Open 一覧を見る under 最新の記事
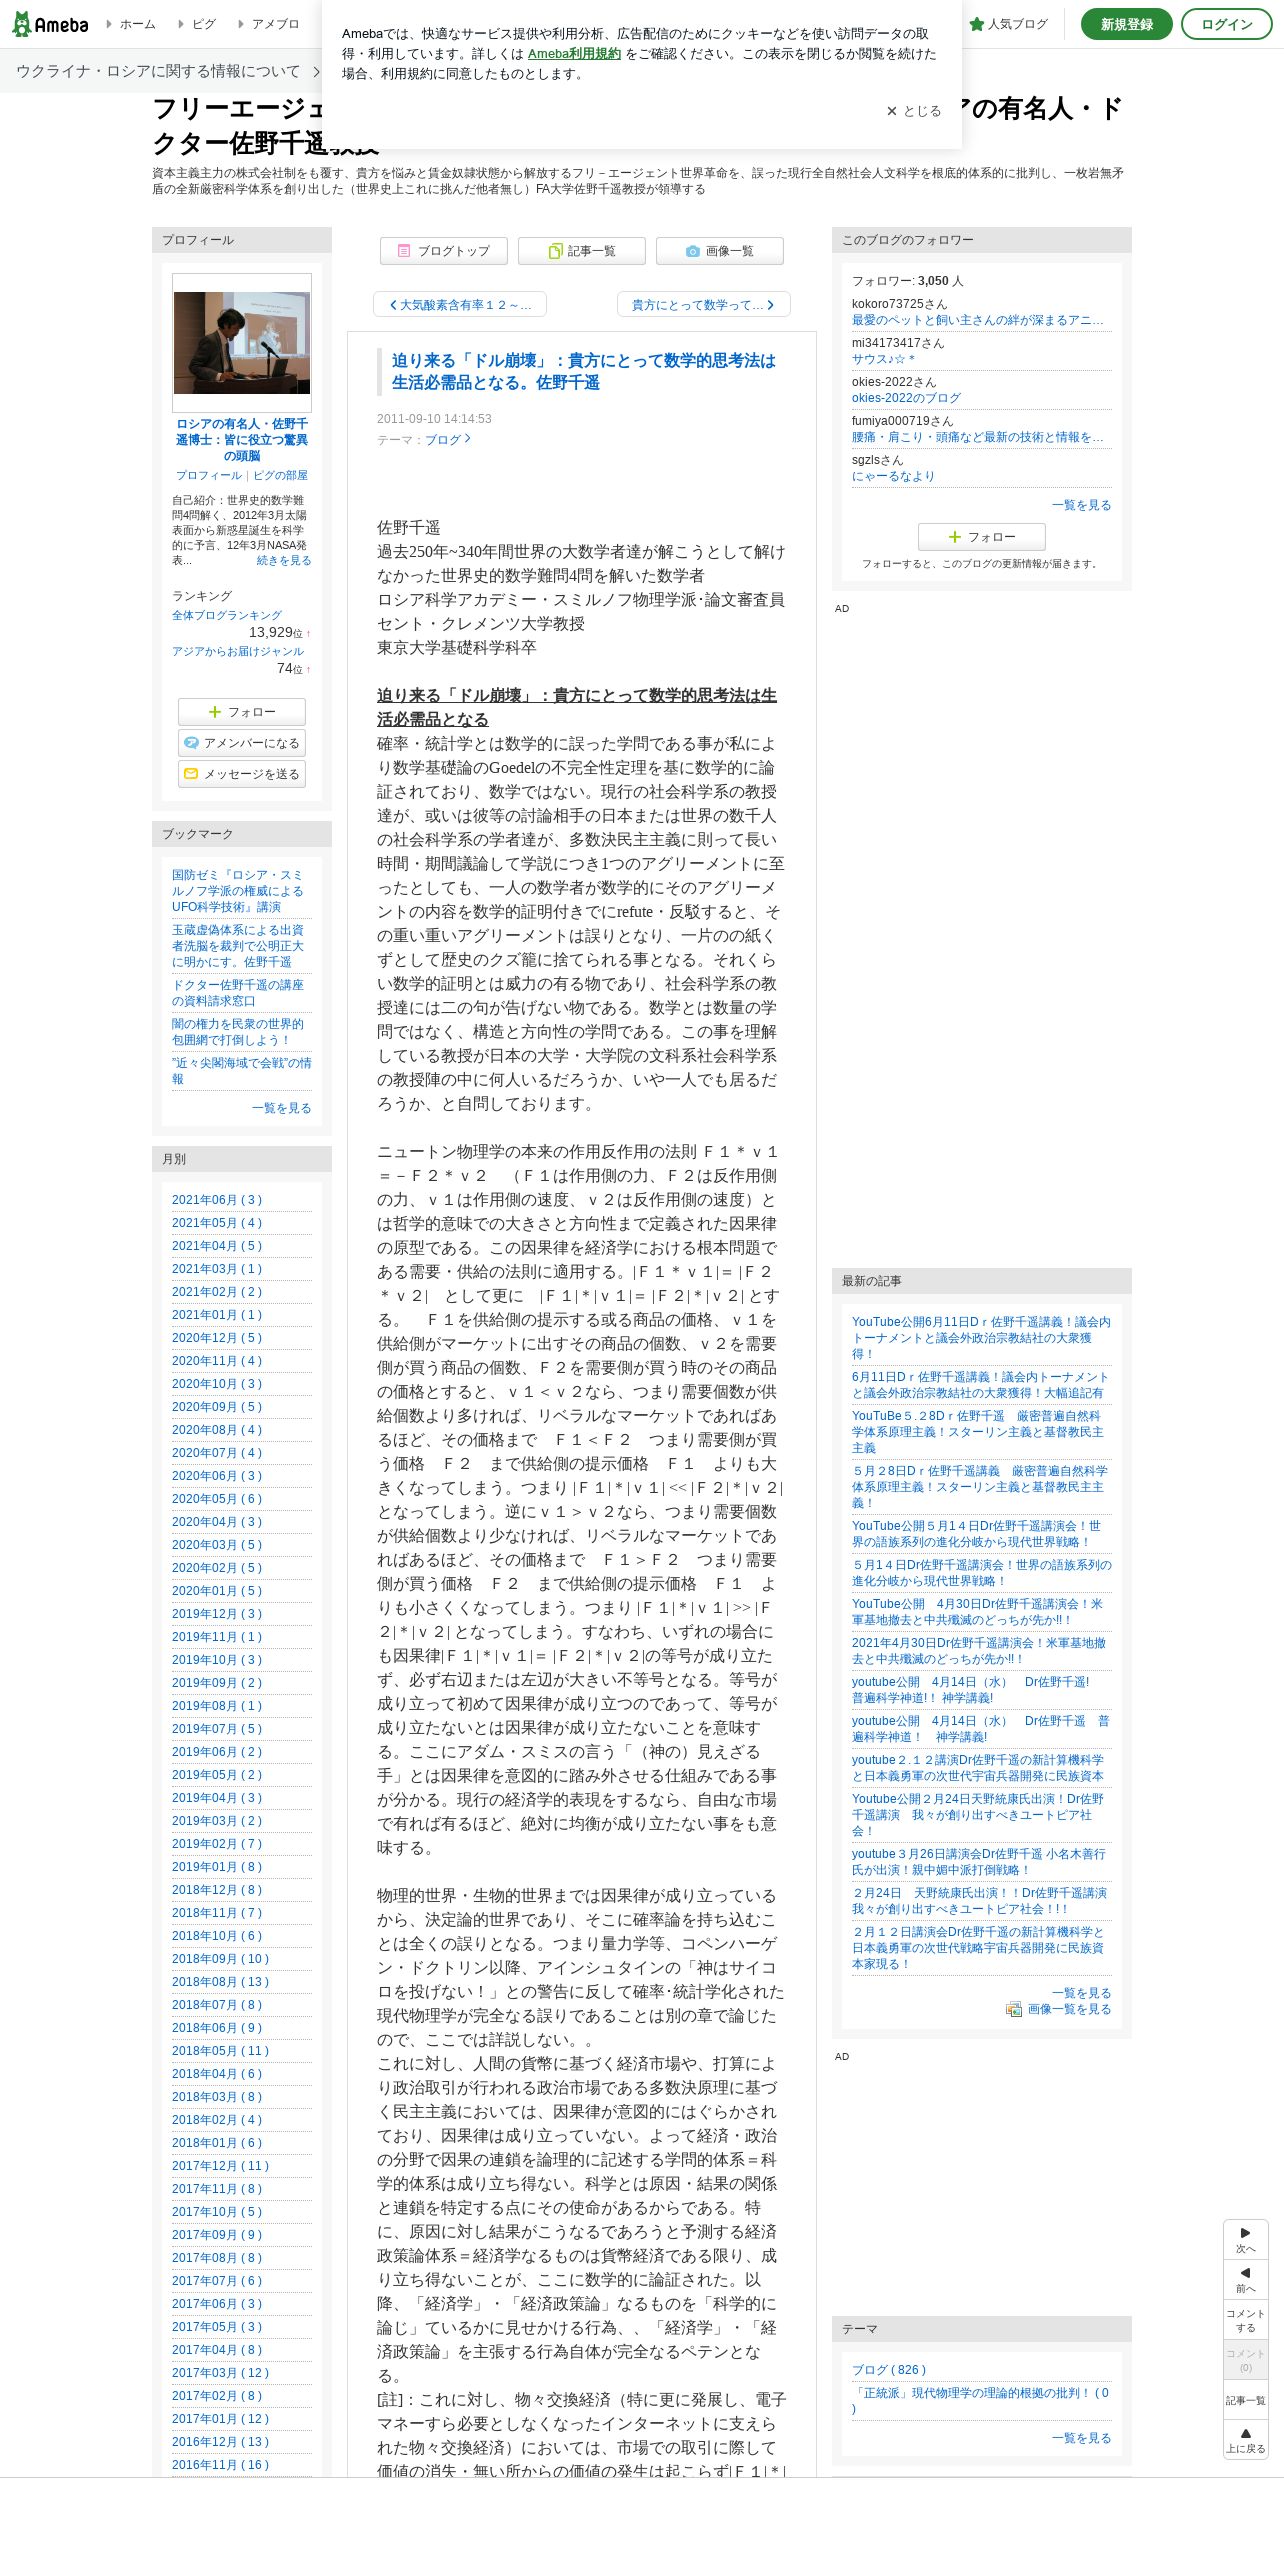 click(x=1082, y=1993)
